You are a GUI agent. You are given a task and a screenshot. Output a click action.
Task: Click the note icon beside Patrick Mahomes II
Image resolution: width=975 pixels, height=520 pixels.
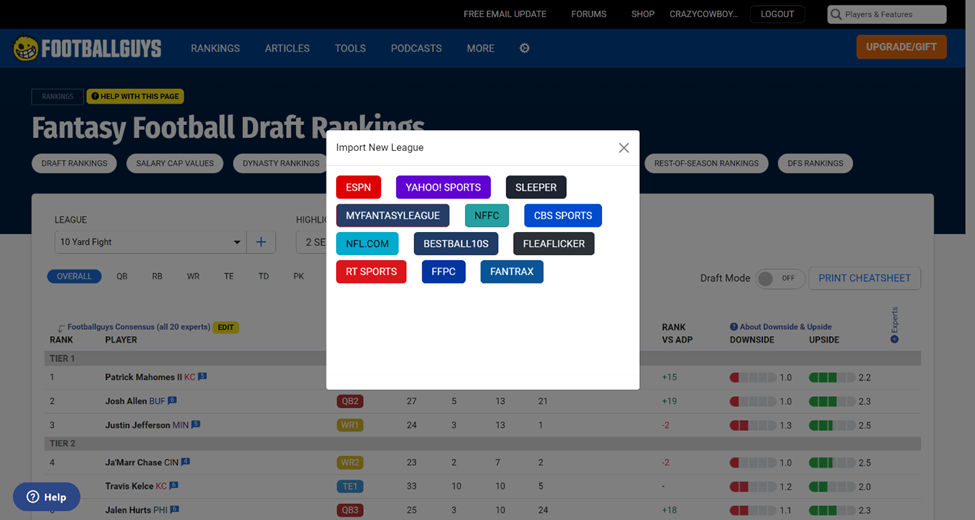pos(202,376)
